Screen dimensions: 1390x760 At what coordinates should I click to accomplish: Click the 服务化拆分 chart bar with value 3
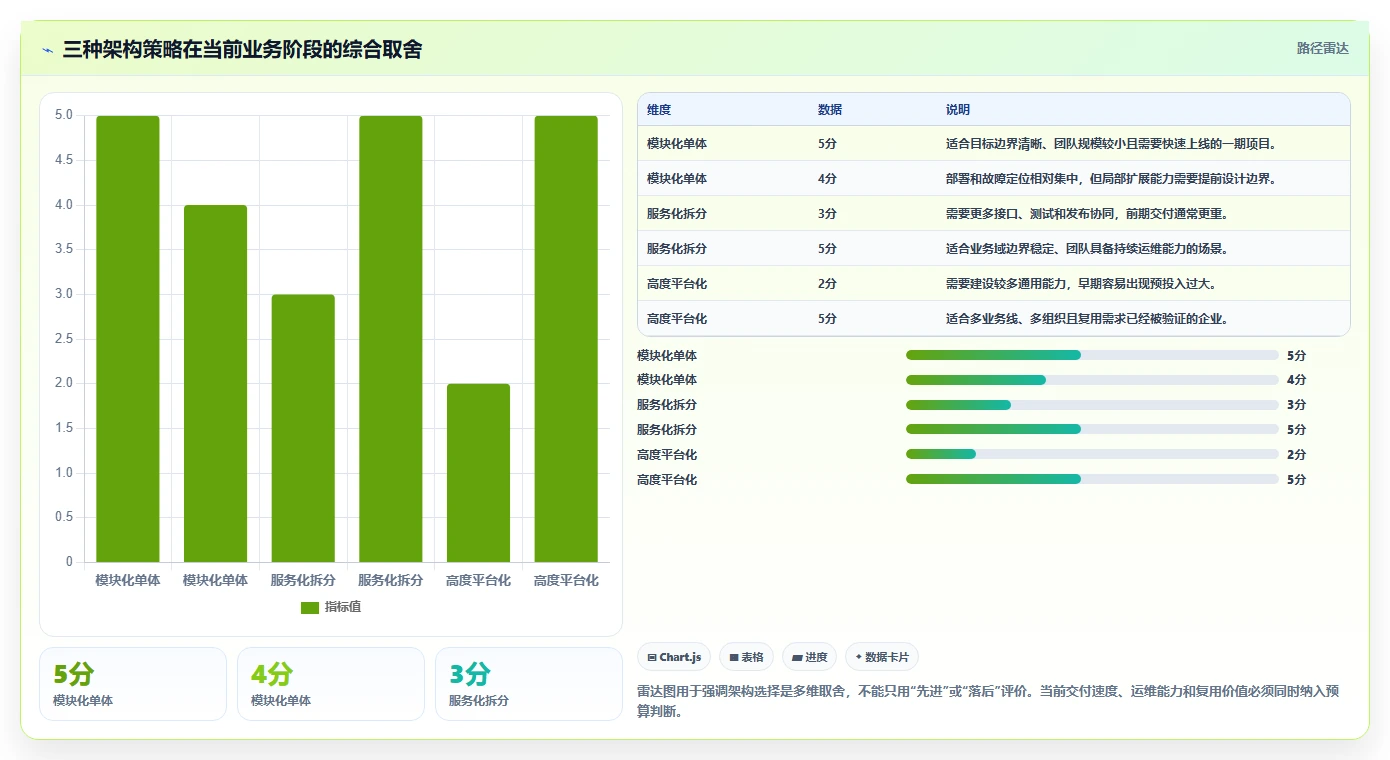pos(303,428)
